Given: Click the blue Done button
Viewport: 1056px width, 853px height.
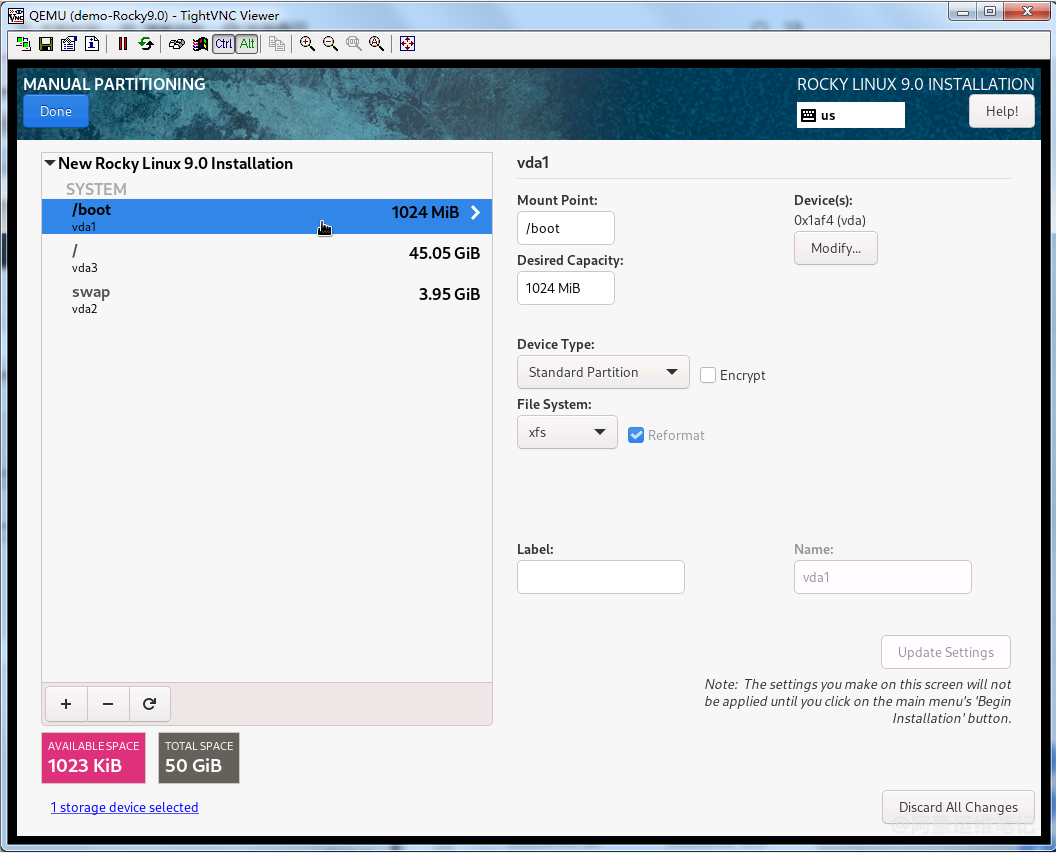Looking at the screenshot, I should 56,112.
